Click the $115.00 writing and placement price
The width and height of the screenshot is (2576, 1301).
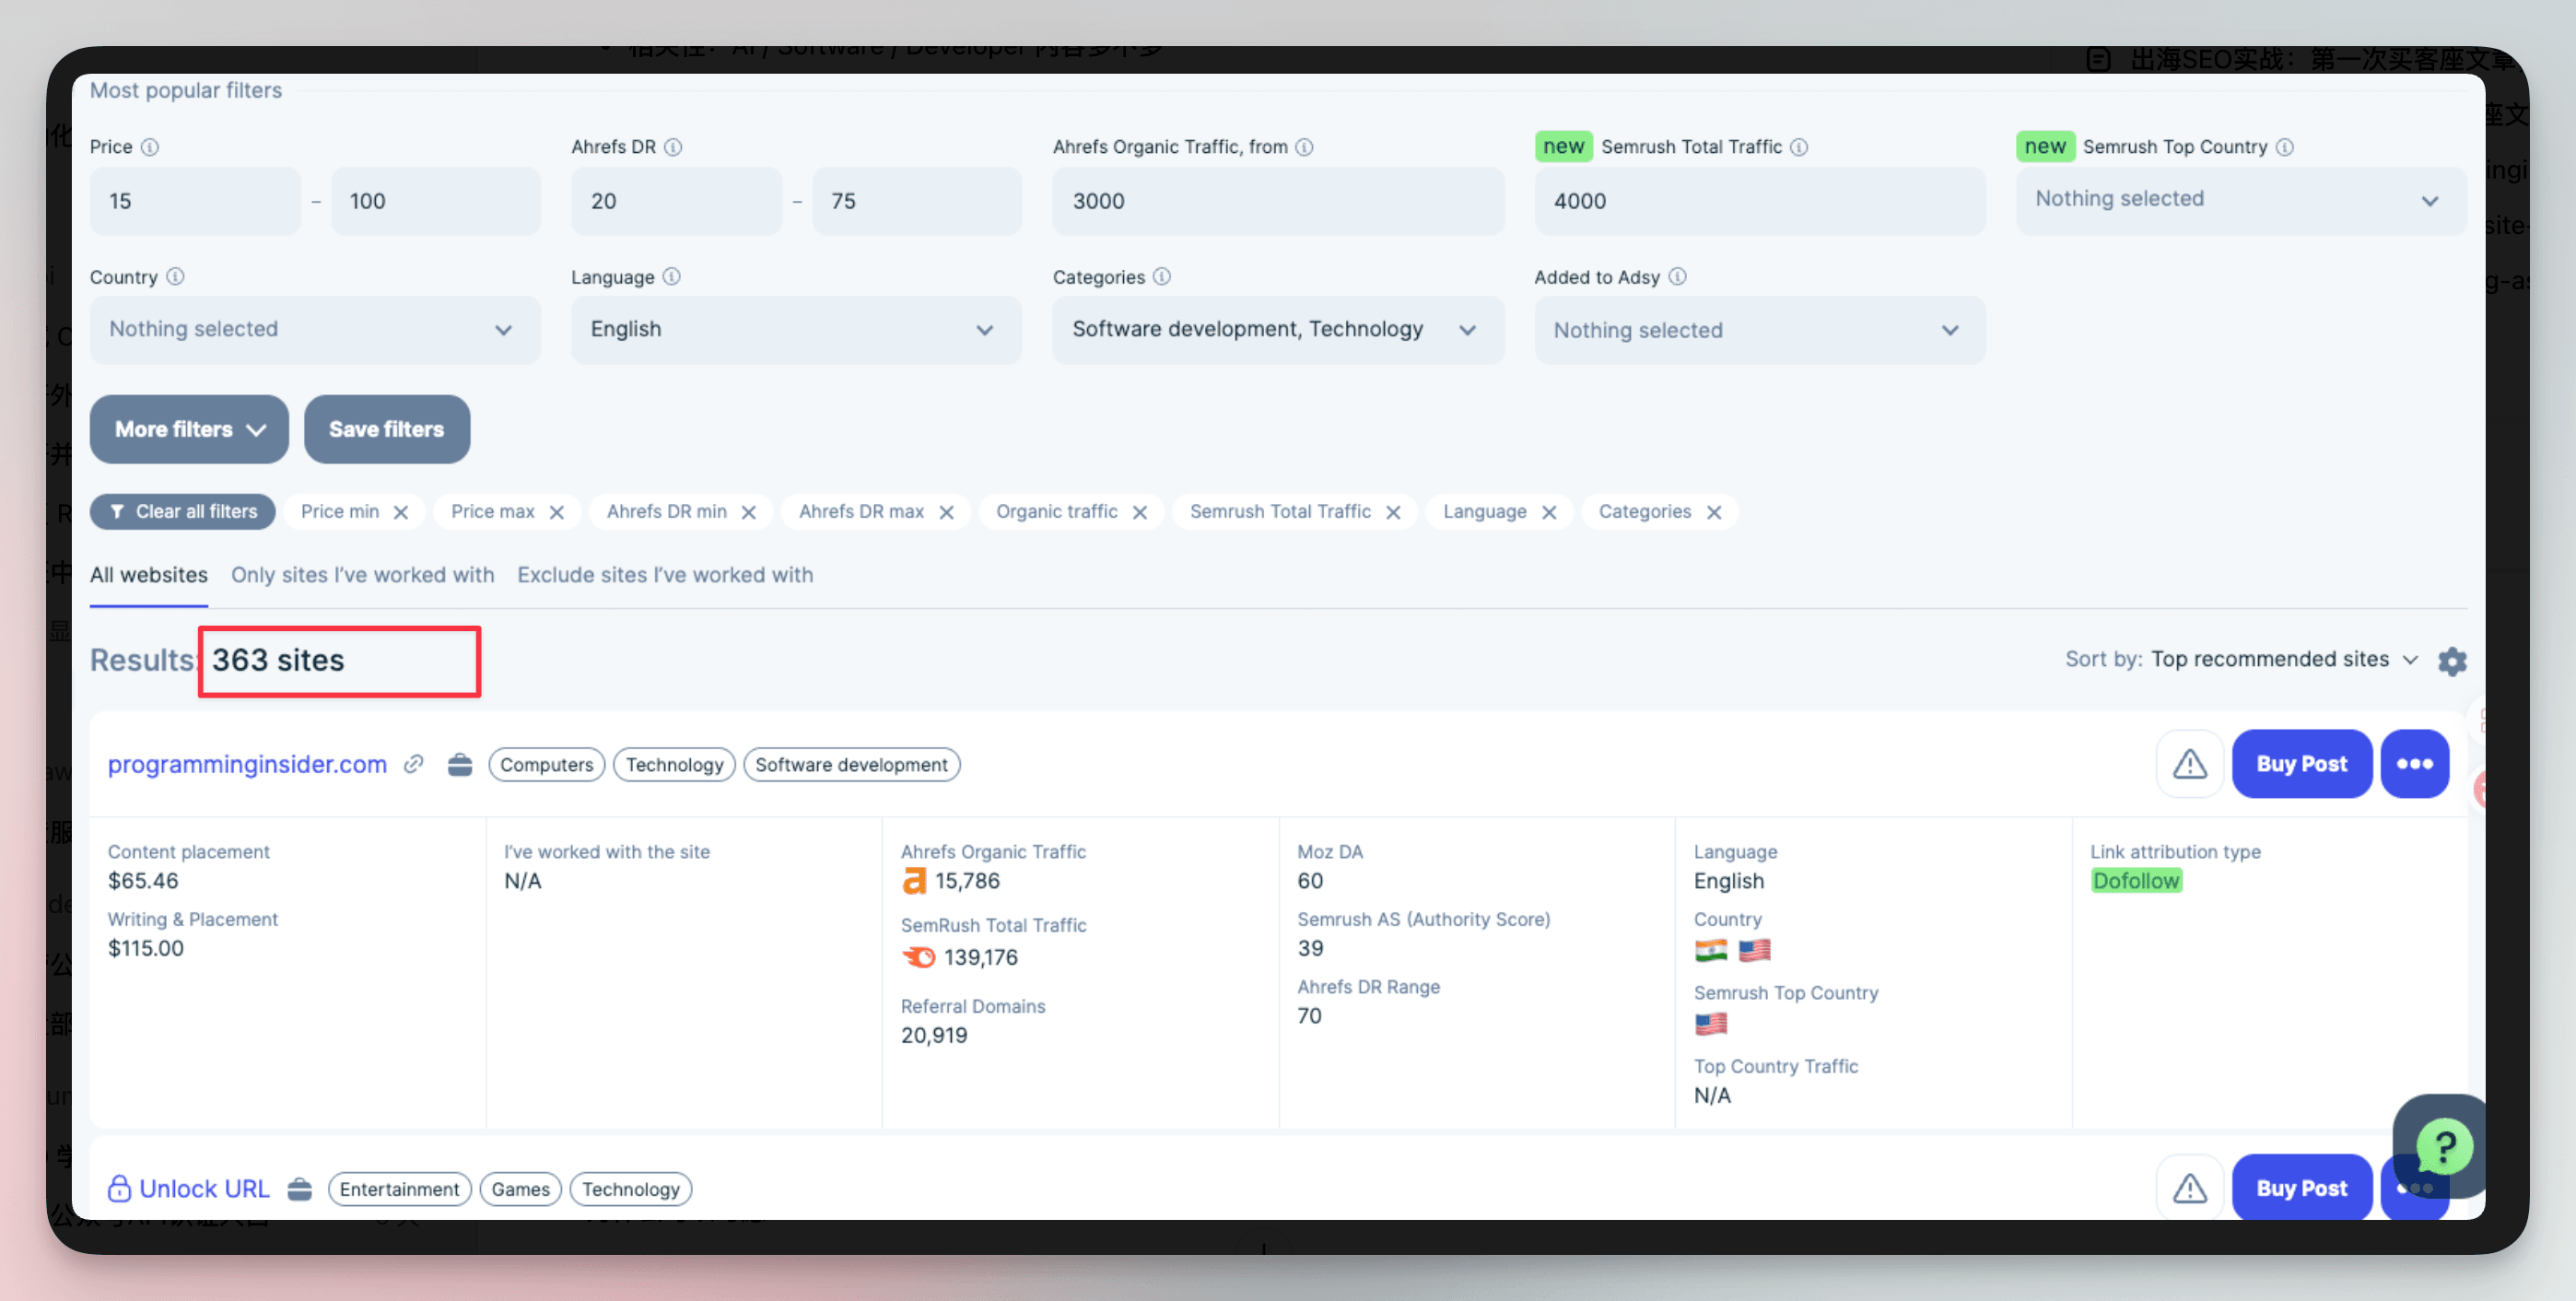pyautogui.click(x=146, y=948)
